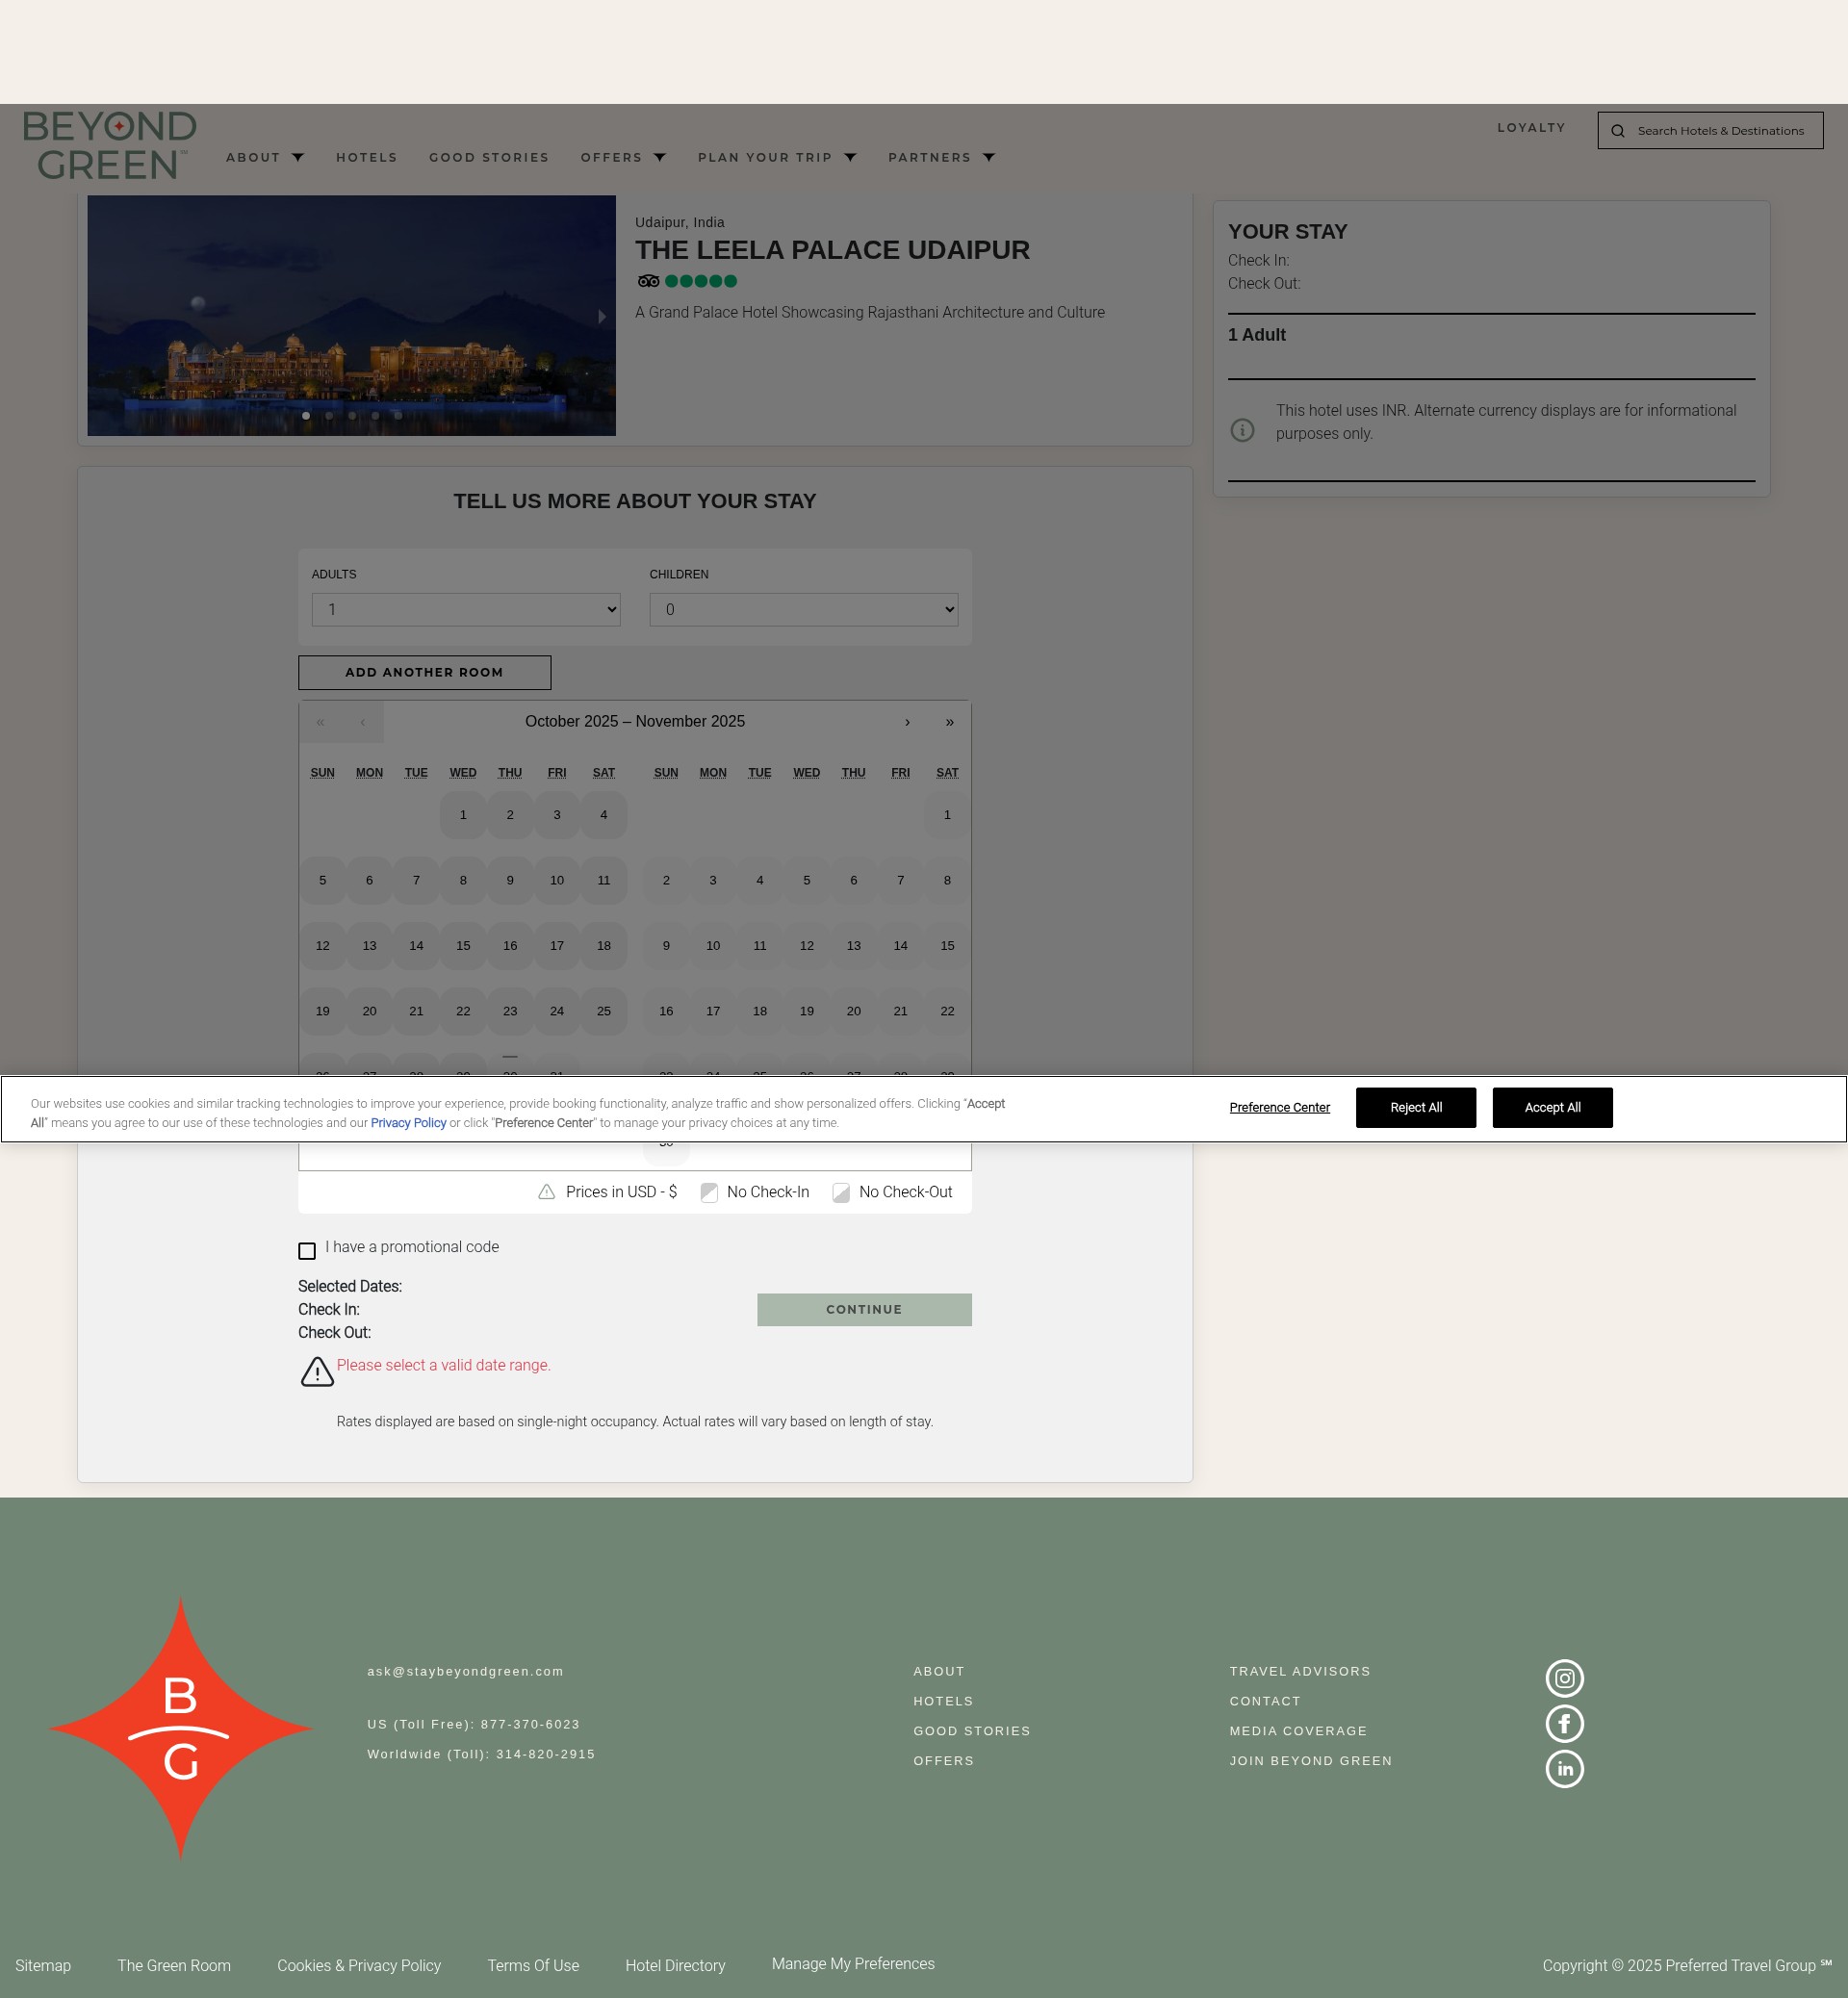Open Join Beyond Green footer link
The width and height of the screenshot is (1848, 1998).
1310,1761
